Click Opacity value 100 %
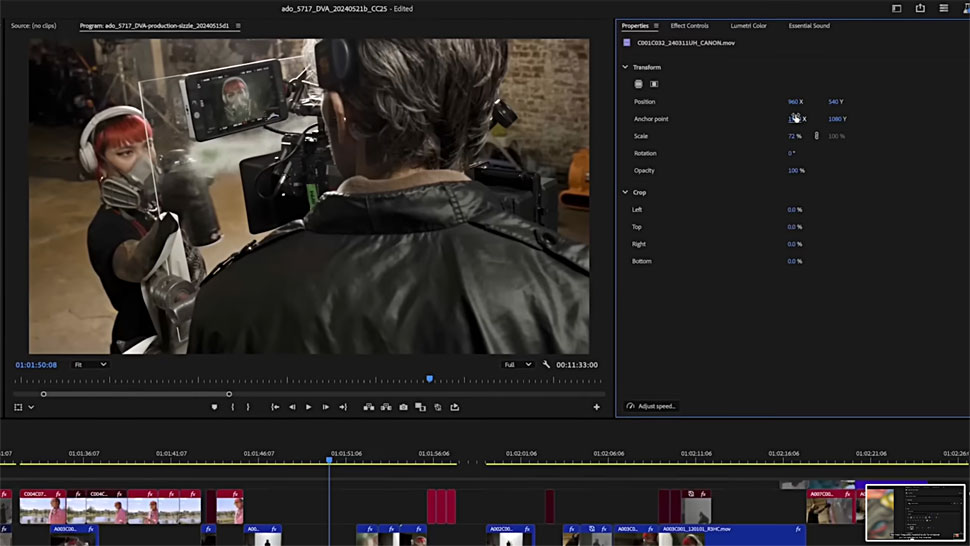 (x=796, y=171)
